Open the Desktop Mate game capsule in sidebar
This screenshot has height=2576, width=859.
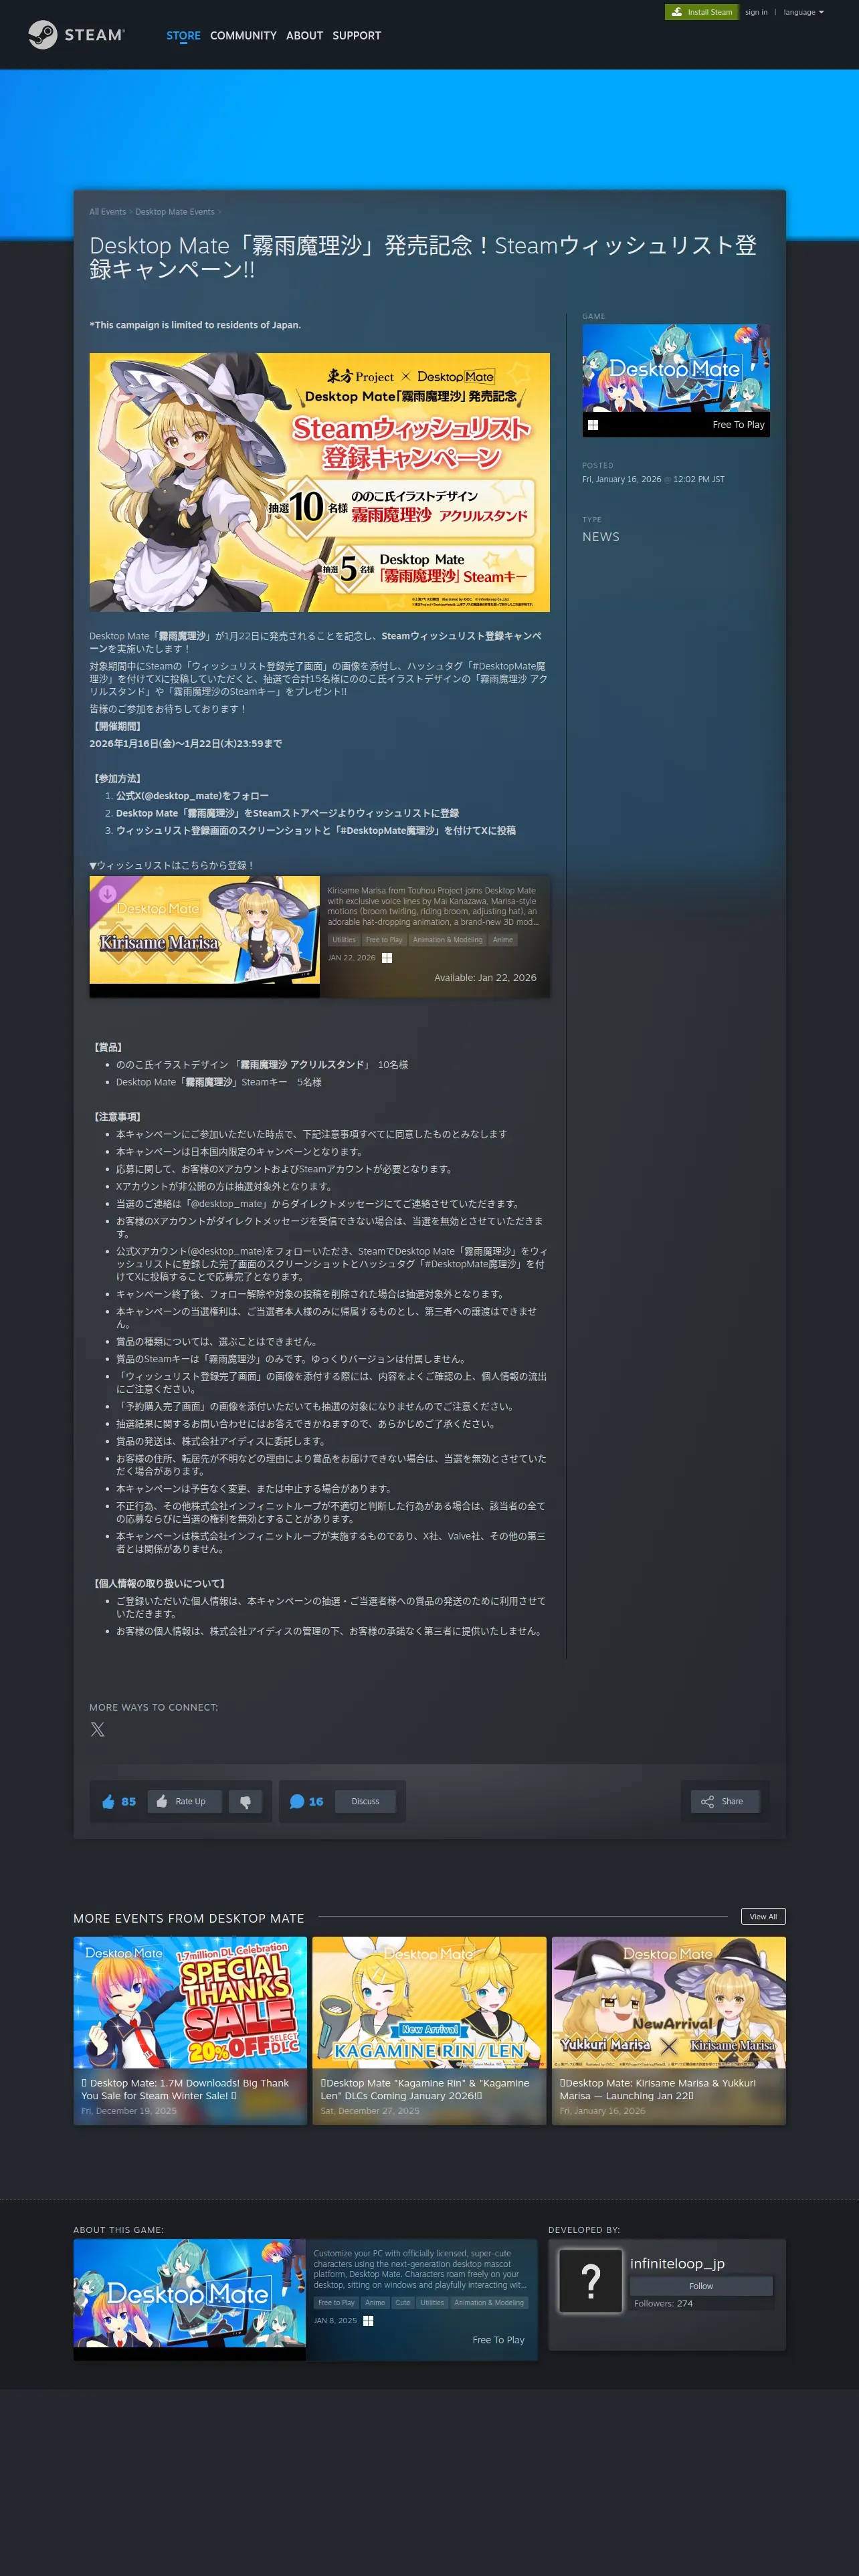coord(676,368)
